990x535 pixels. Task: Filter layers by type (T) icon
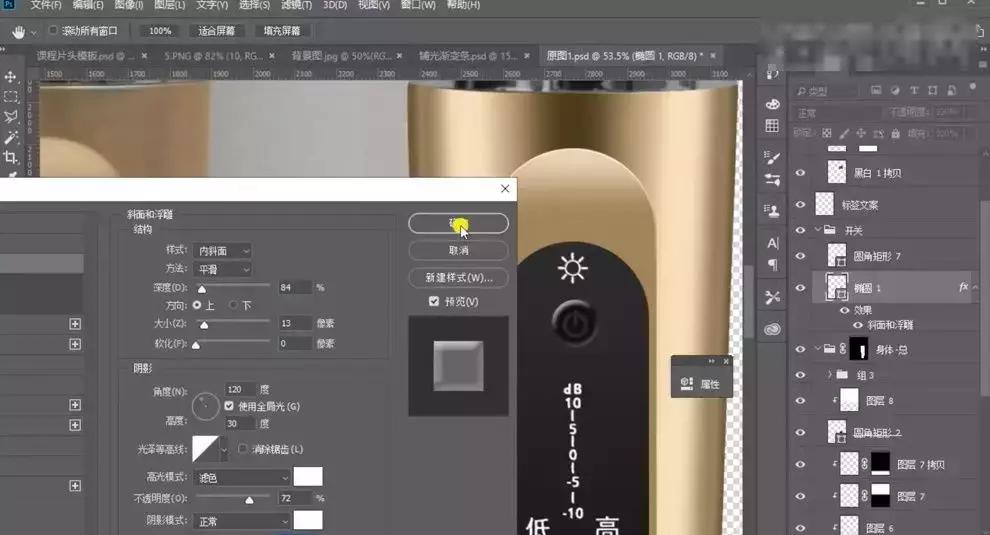pos(914,91)
